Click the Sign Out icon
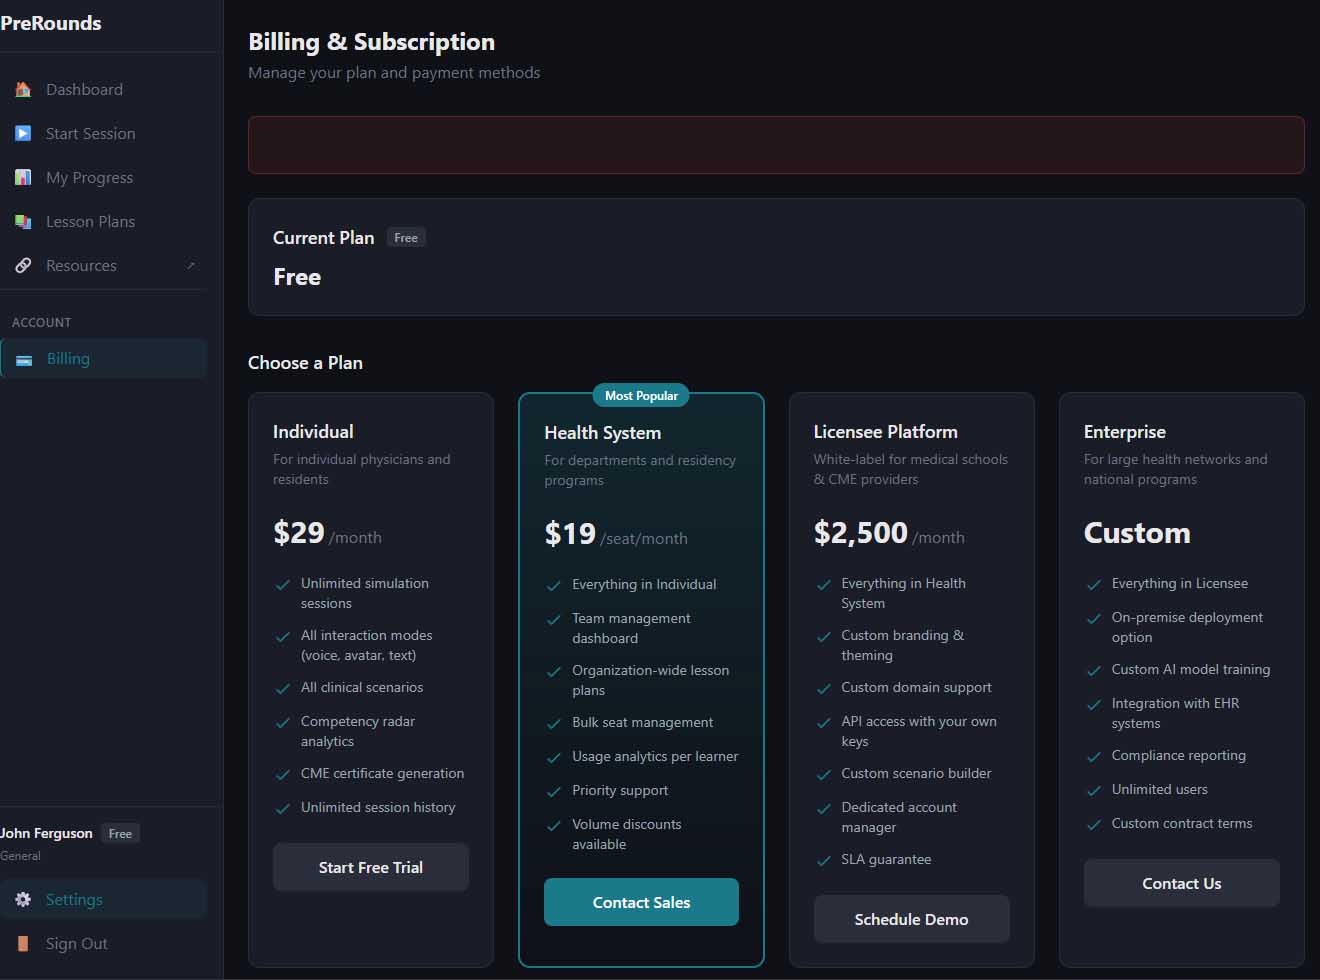Viewport: 1320px width, 980px height. pyautogui.click(x=22, y=943)
